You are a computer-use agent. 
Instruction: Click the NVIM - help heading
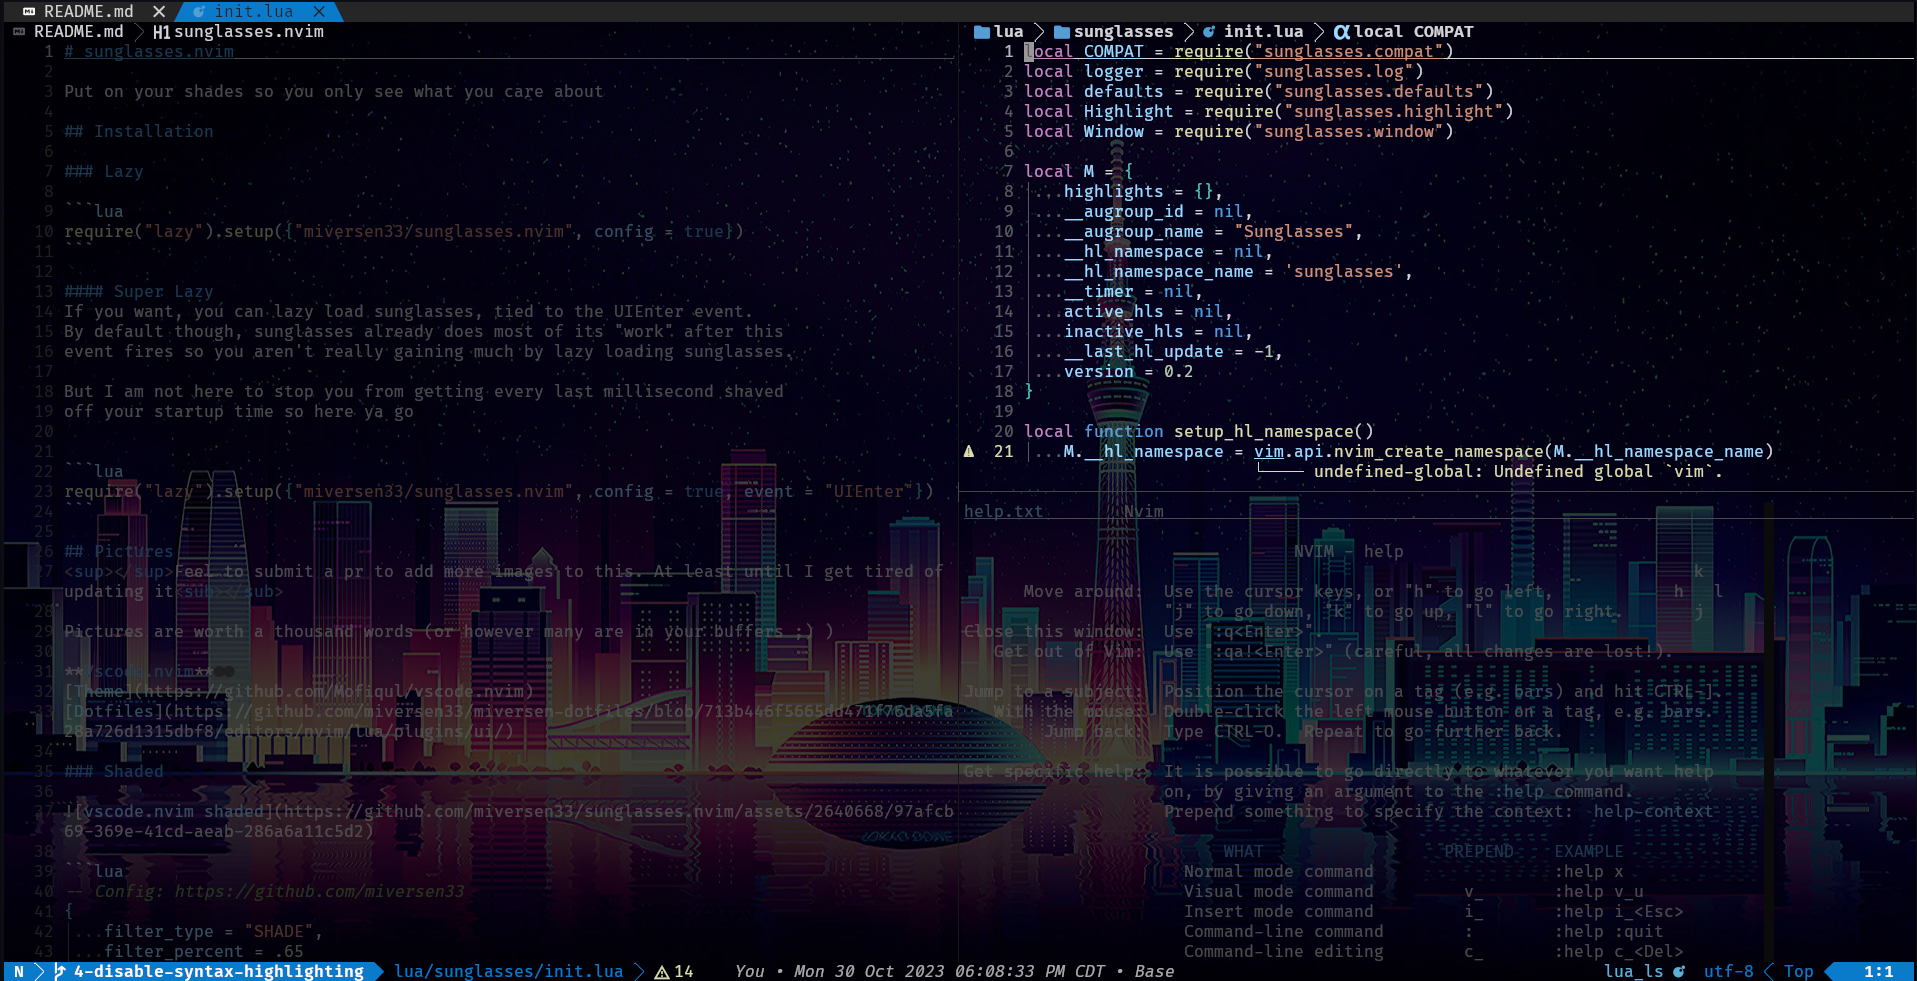point(1348,551)
